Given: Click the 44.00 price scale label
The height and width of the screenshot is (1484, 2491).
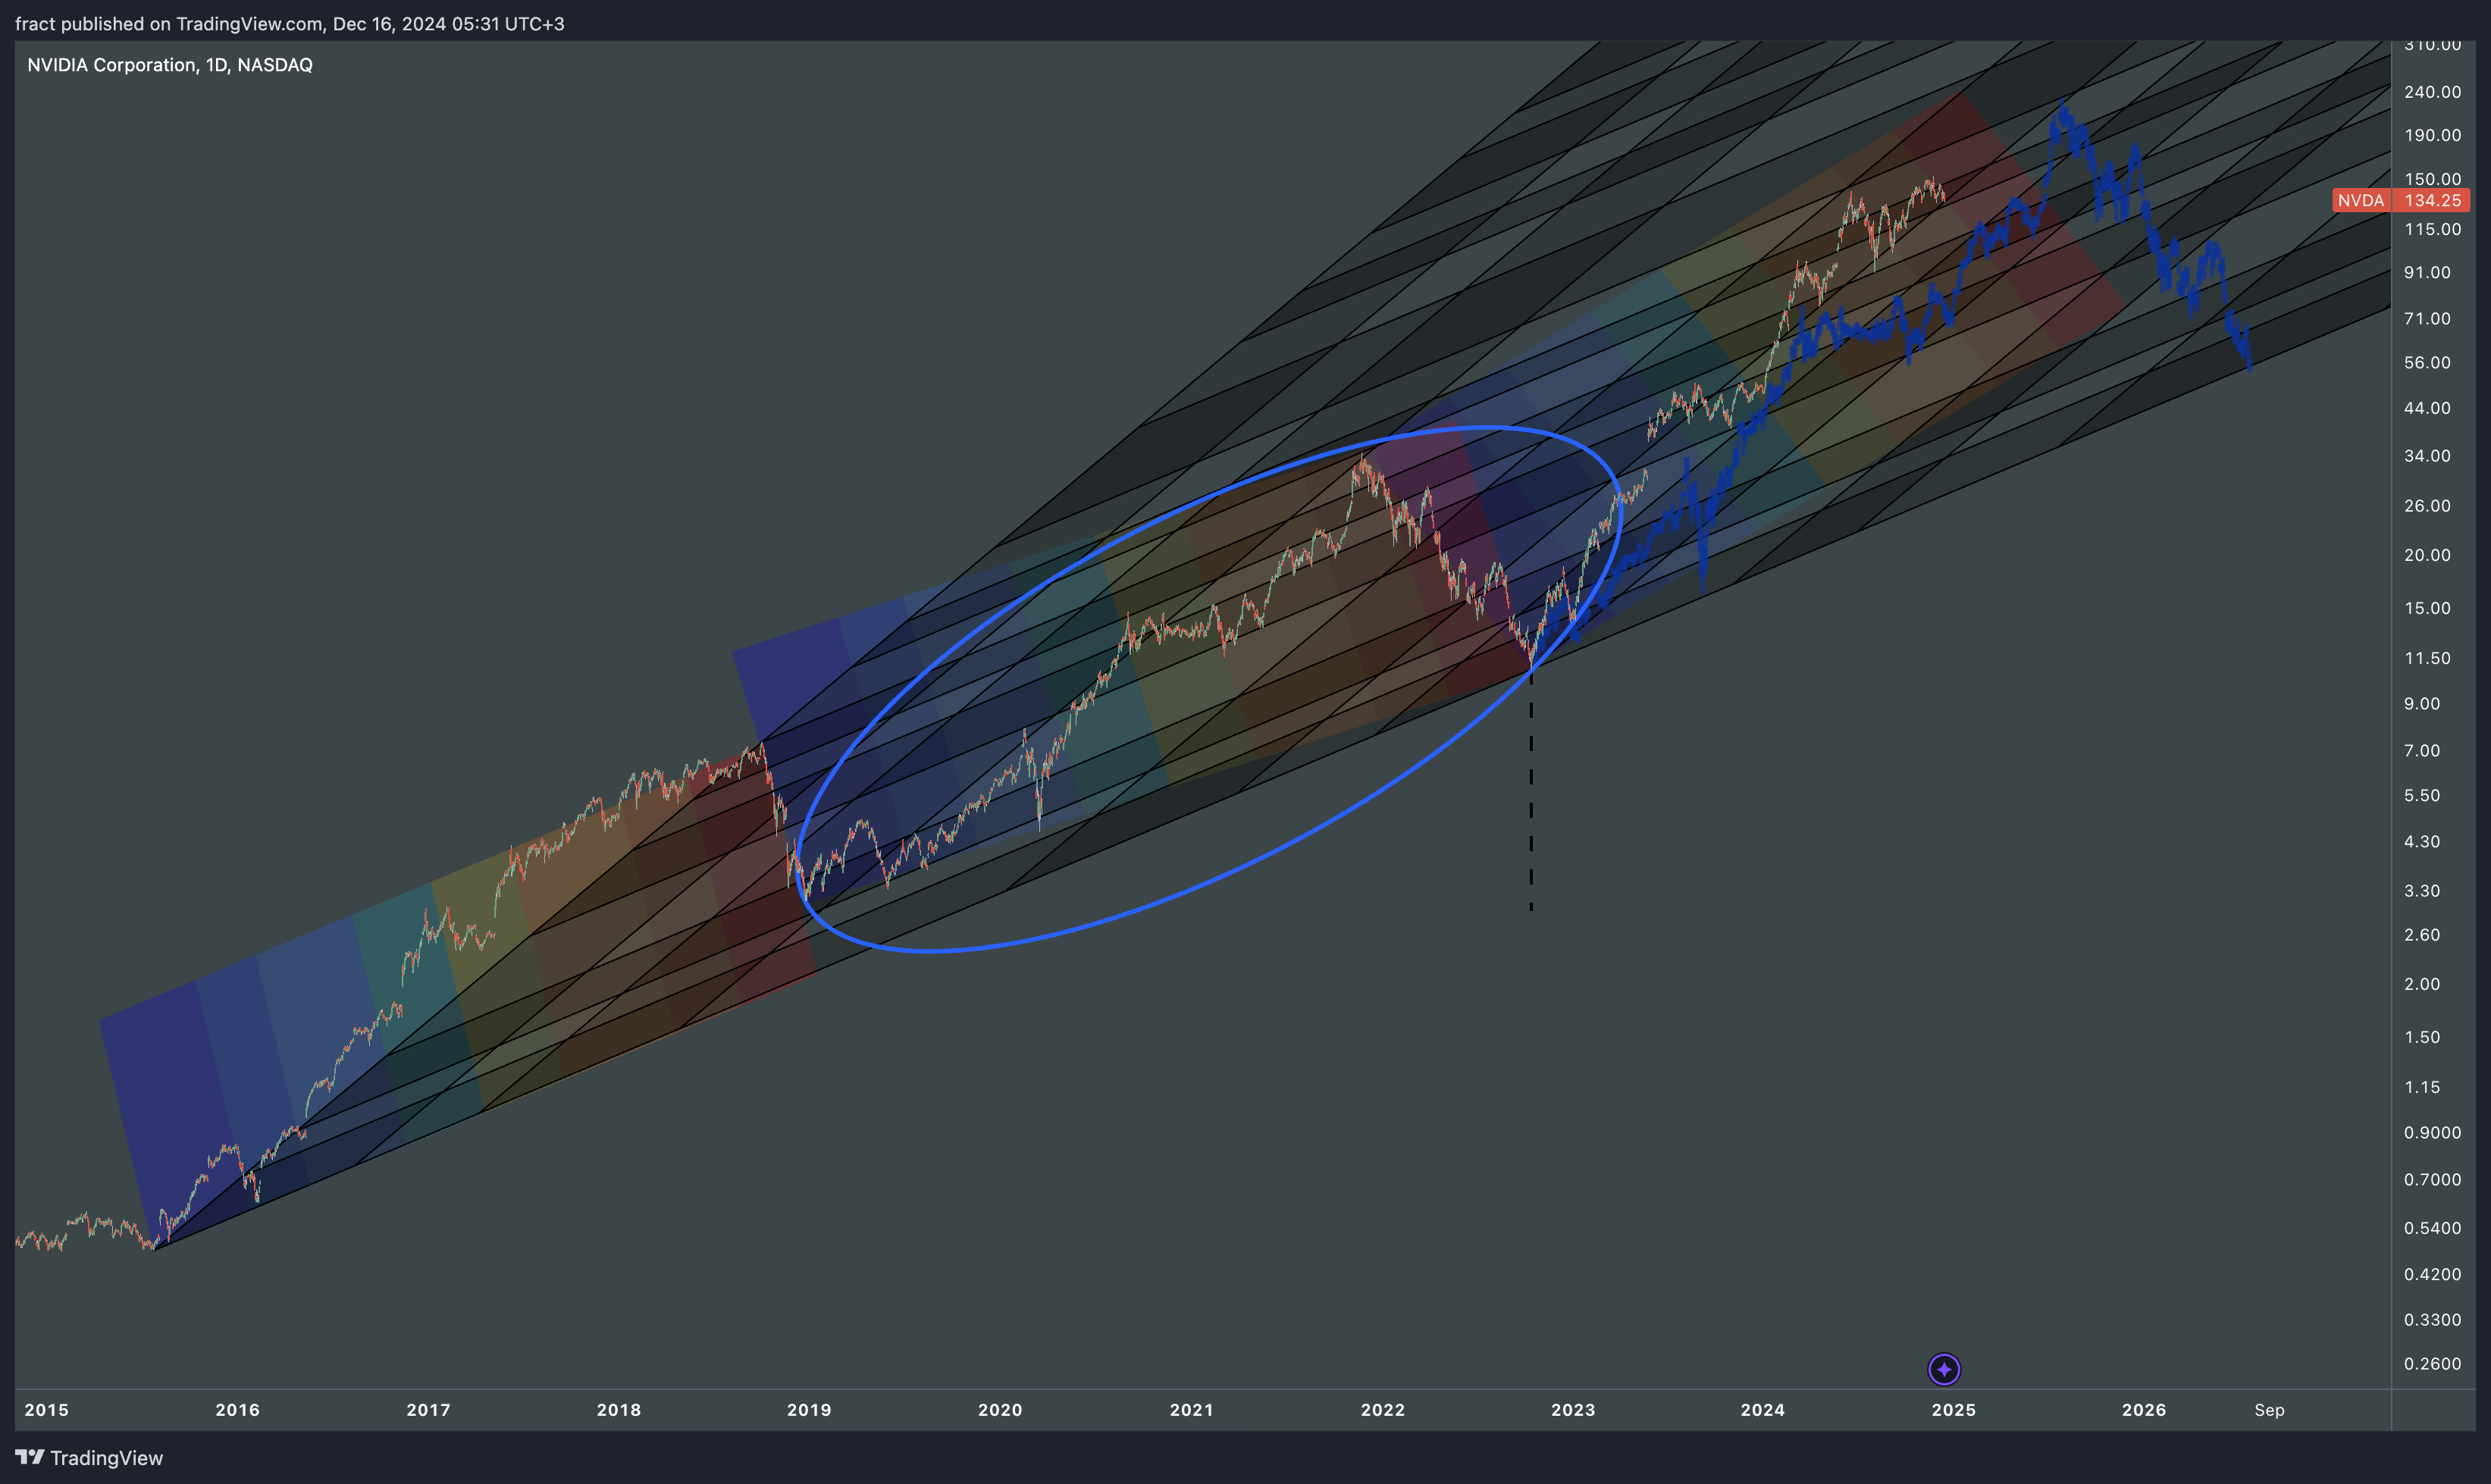Looking at the screenshot, I should click(2428, 408).
